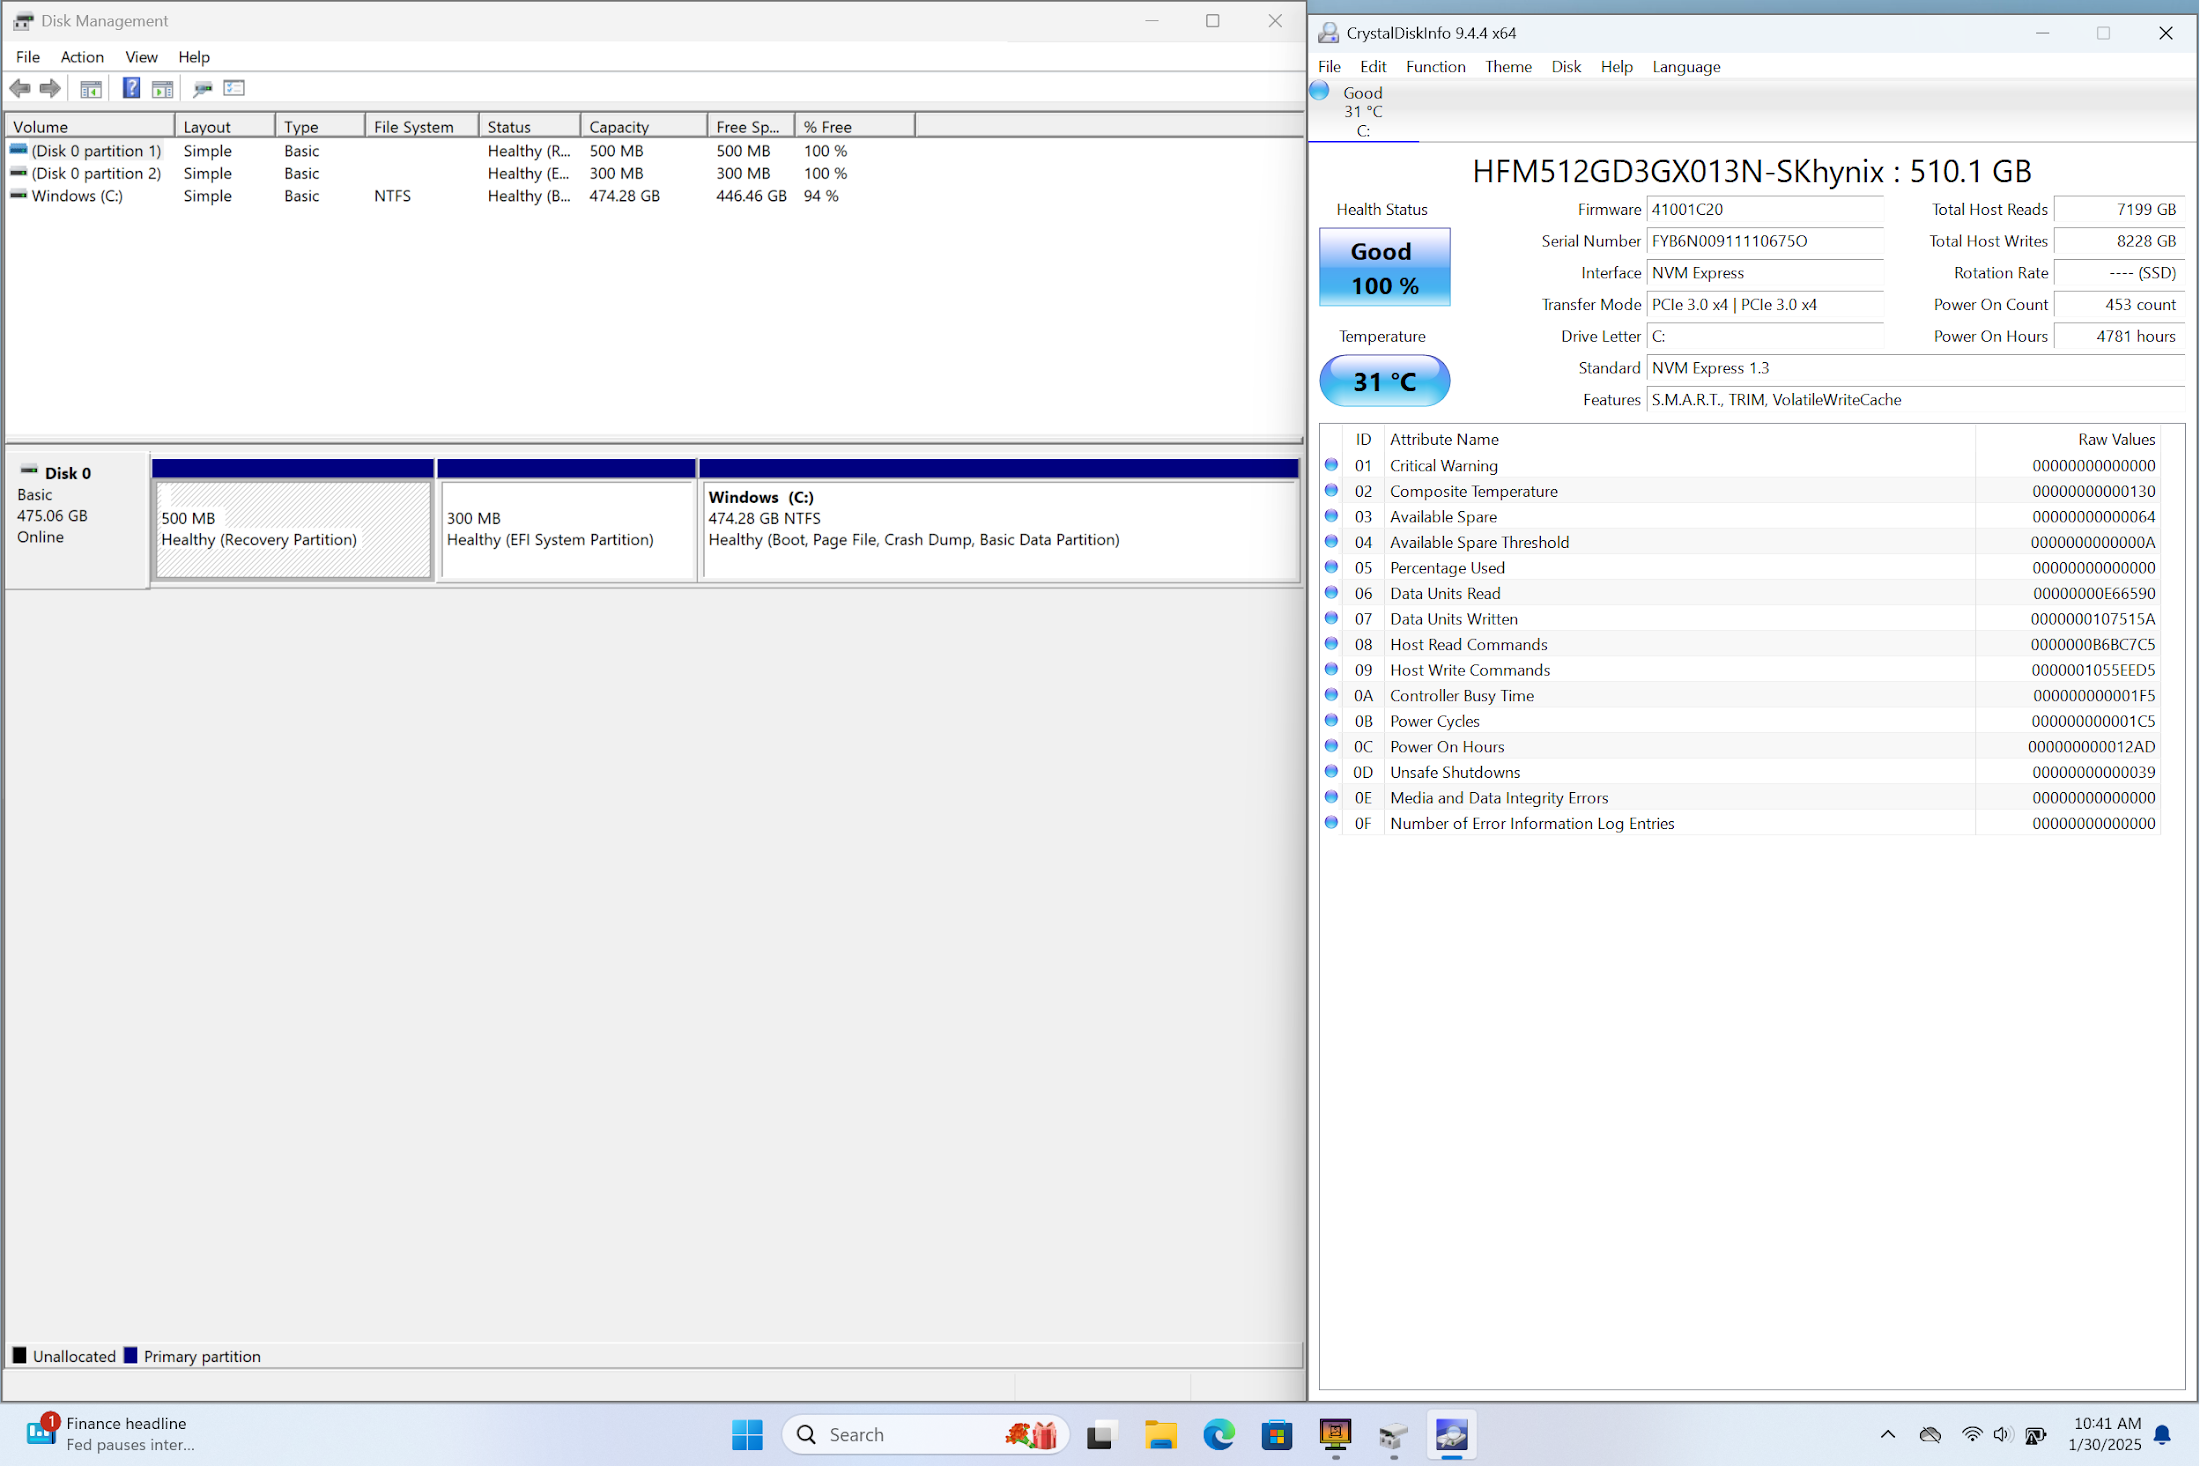The width and height of the screenshot is (2200, 1466).
Task: Click status orb for Media and Data Integrity Errors
Action: pyautogui.click(x=1331, y=797)
